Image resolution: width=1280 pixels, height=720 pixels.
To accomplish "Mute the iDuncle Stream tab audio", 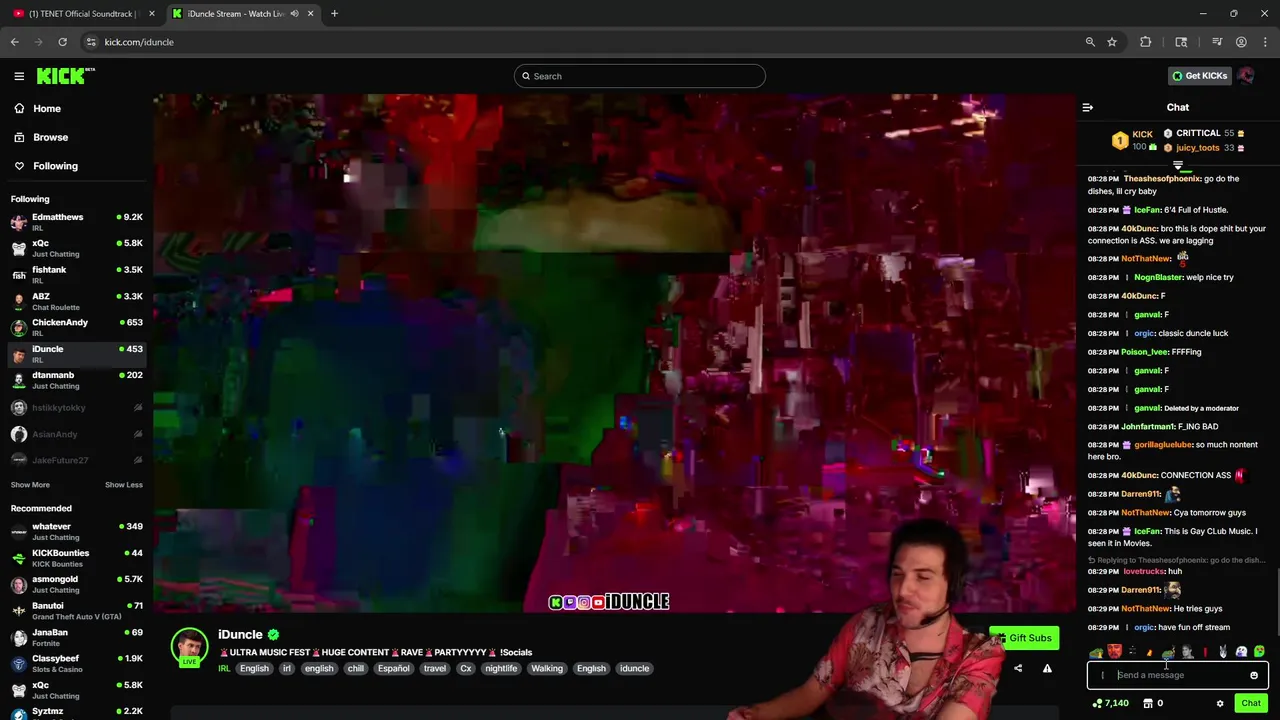I will 294,14.
